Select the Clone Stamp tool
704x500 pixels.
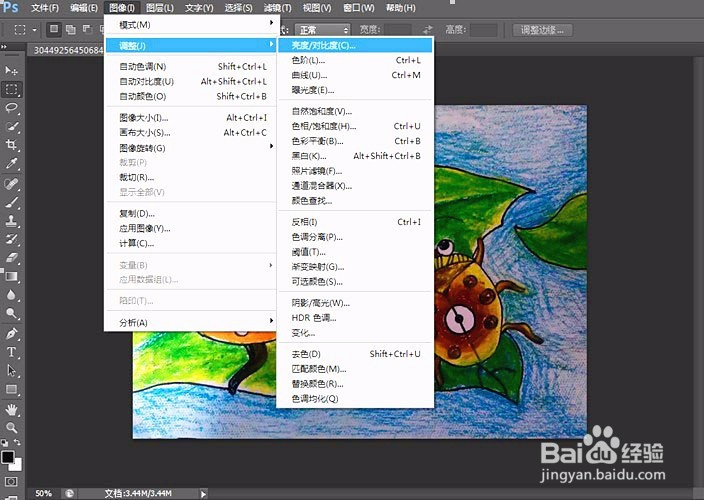click(11, 220)
